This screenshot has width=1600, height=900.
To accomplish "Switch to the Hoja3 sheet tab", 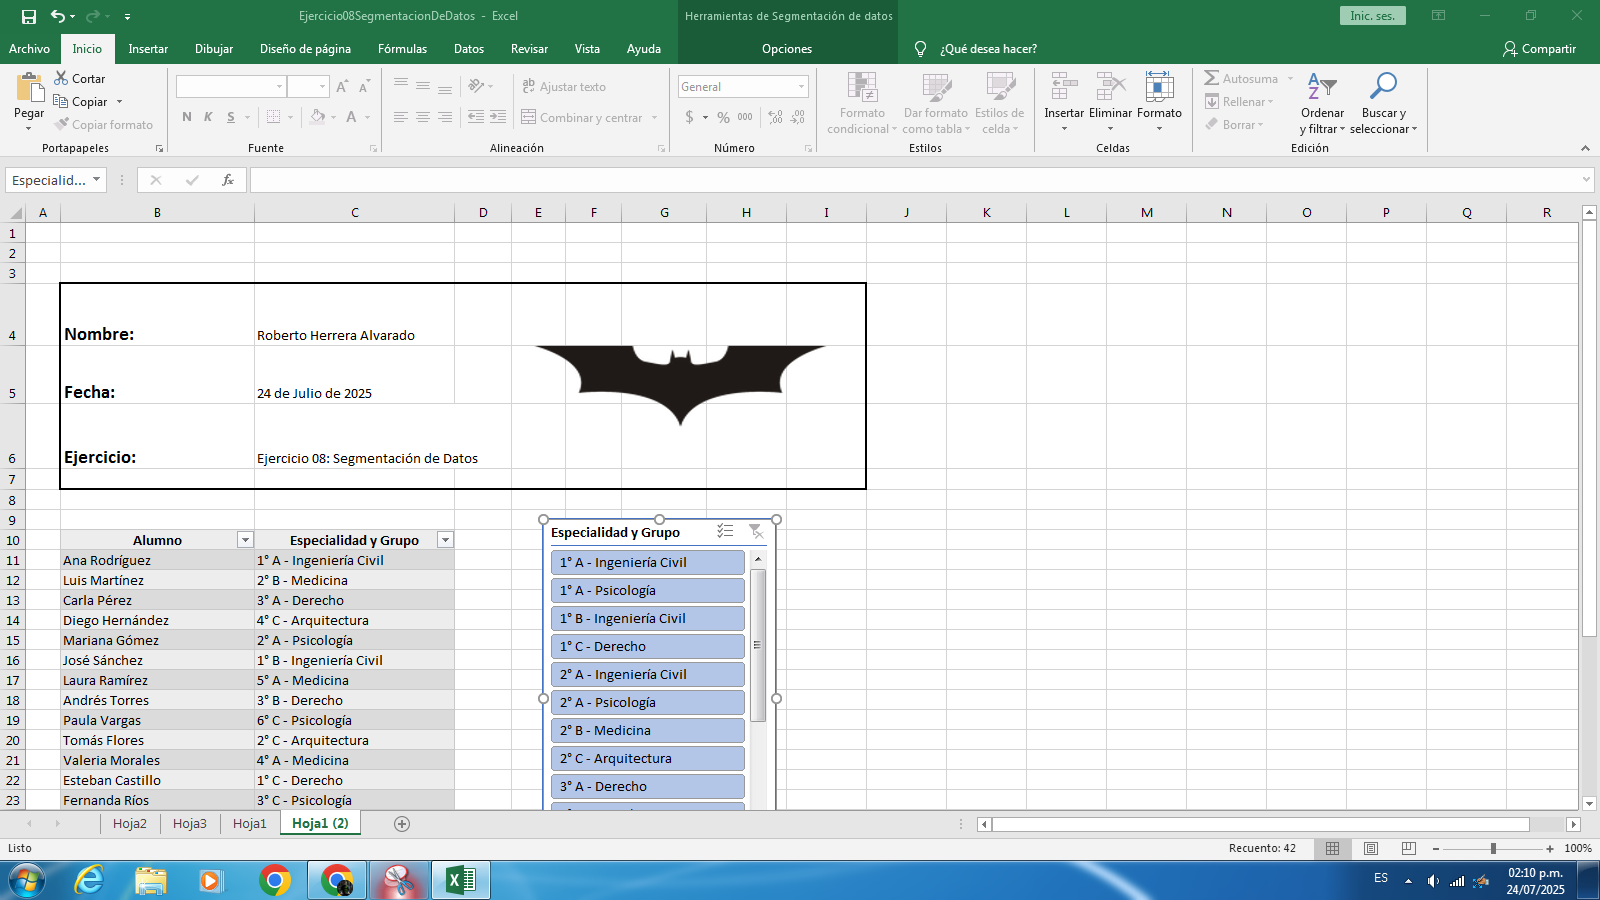I will coord(190,824).
